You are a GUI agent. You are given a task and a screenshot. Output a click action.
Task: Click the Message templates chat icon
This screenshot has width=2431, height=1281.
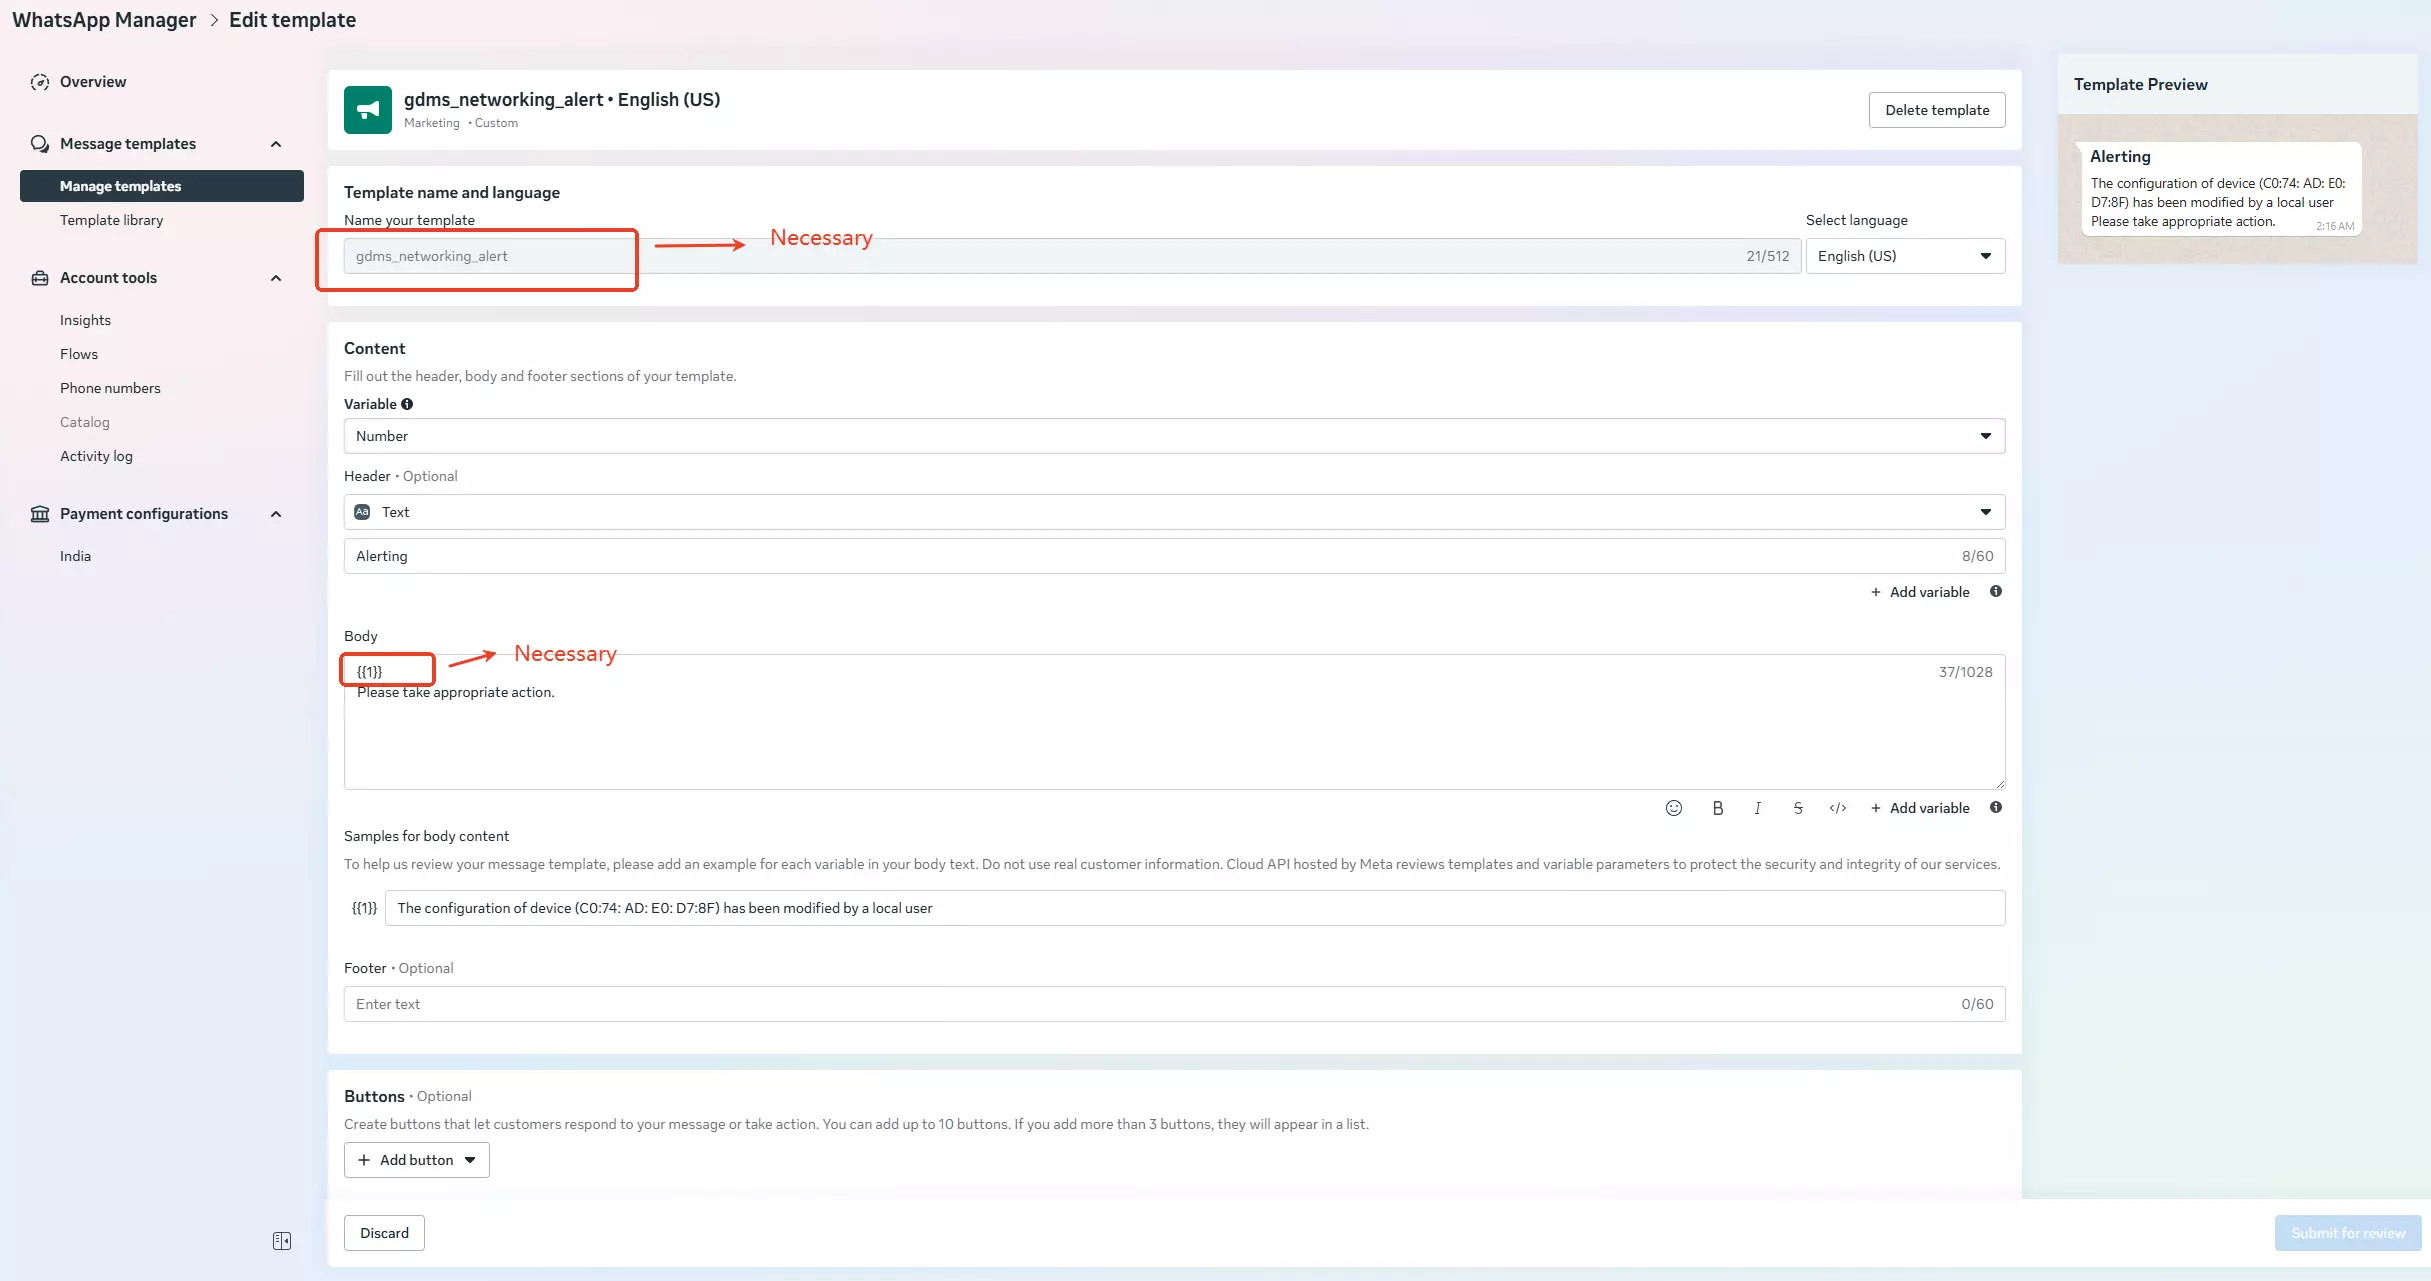click(40, 144)
